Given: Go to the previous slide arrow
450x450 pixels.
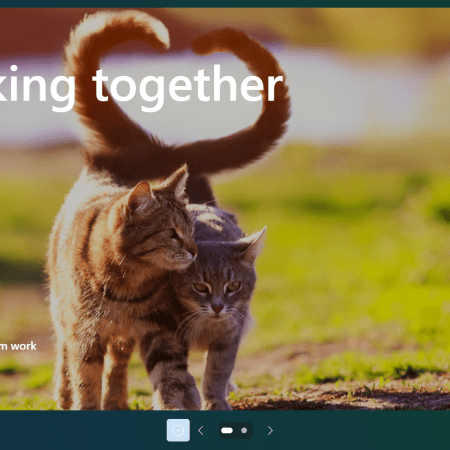Looking at the screenshot, I should tap(201, 430).
